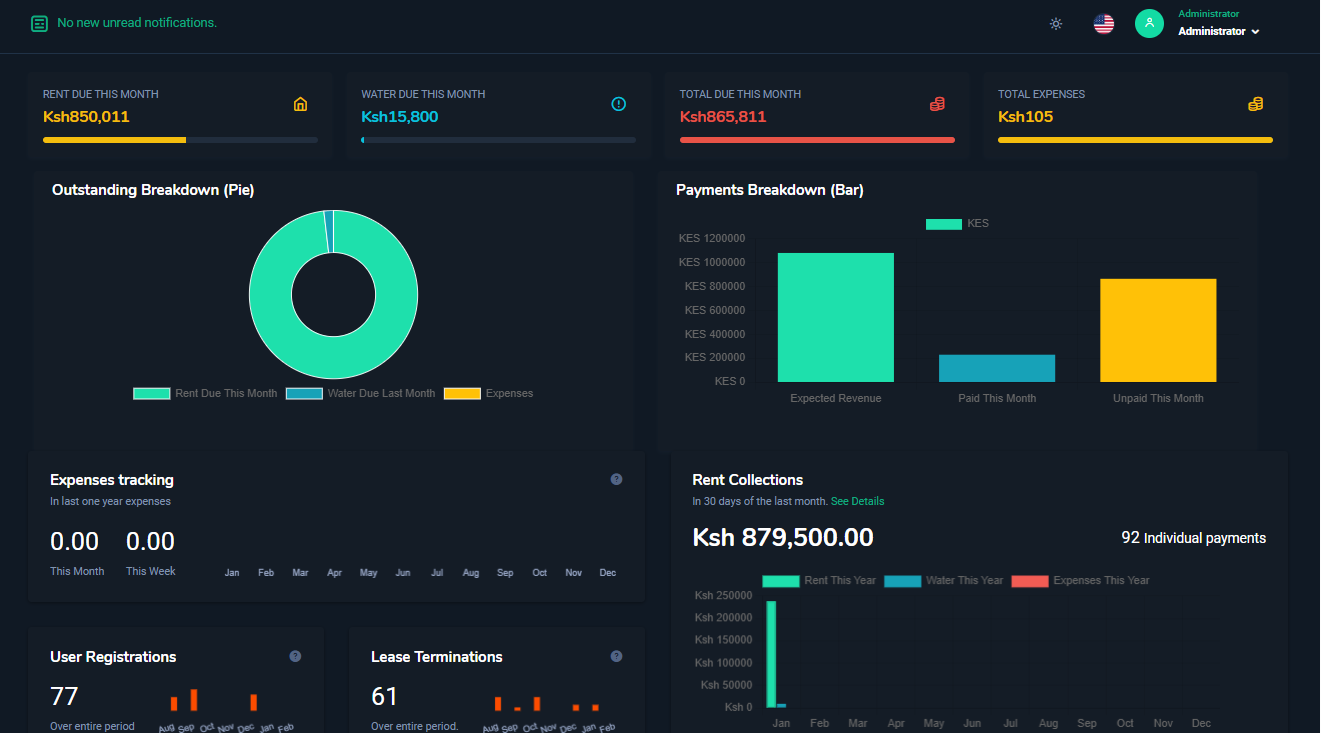Screen dimensions: 1321x733
Task: Toggle light mode with the sun icon
Action: (1056, 23)
